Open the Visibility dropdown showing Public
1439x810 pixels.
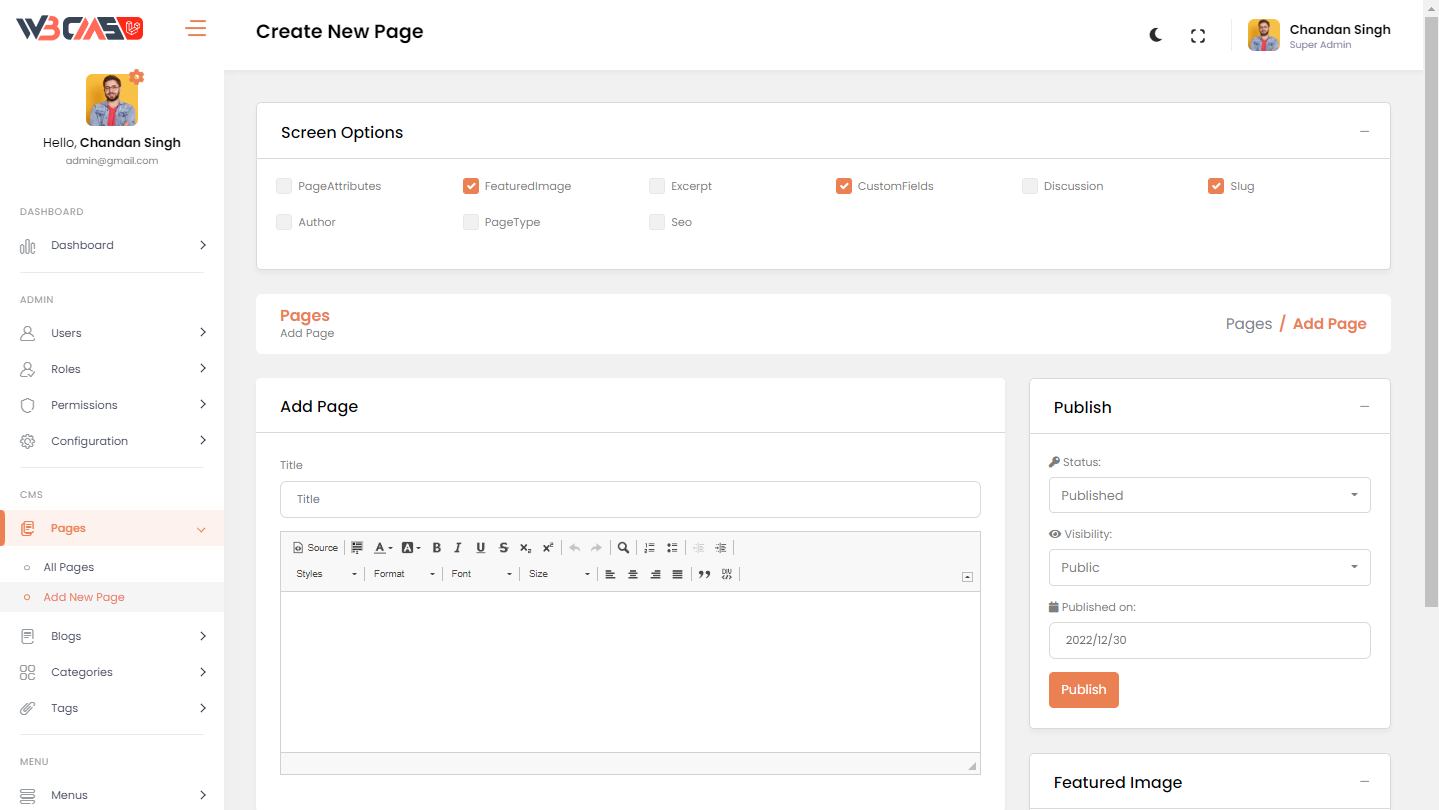[x=1208, y=567]
